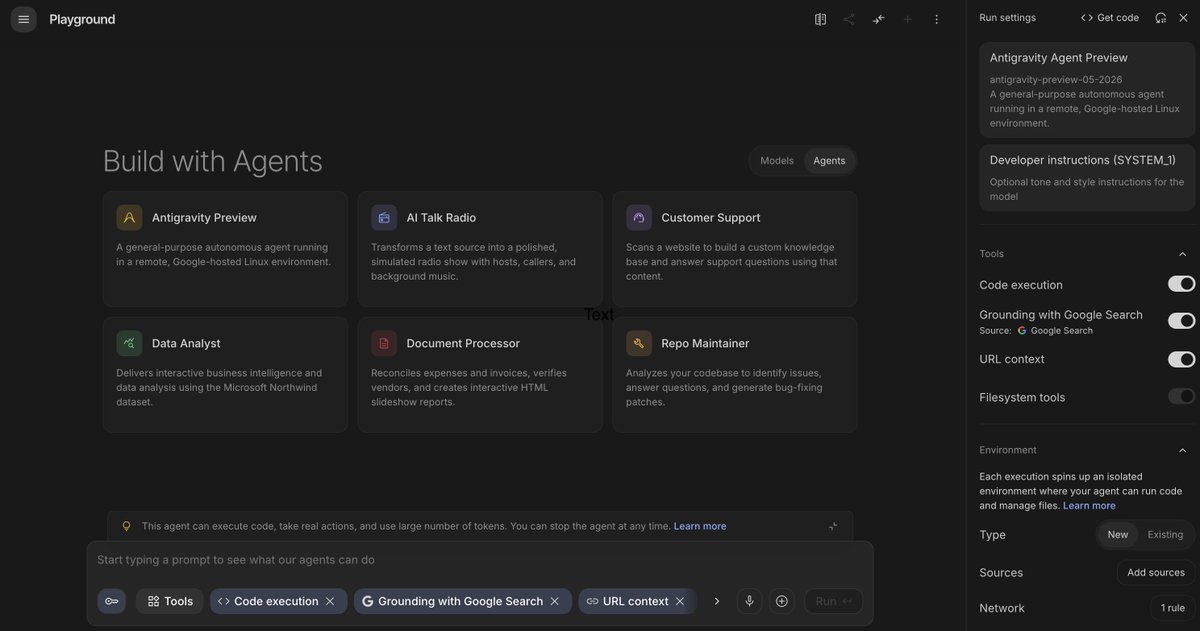Show more tool chips with the chevron
Image resolution: width=1200 pixels, height=631 pixels.
(716, 601)
